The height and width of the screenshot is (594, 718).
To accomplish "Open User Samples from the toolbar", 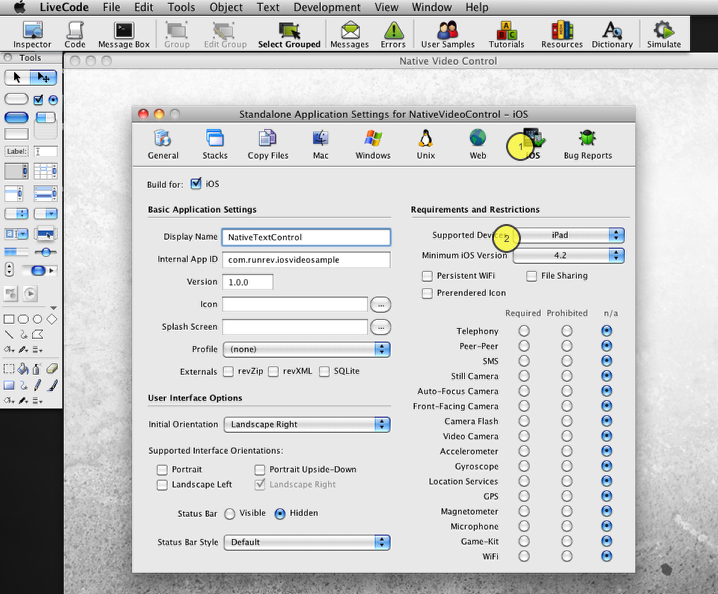I will pos(448,35).
